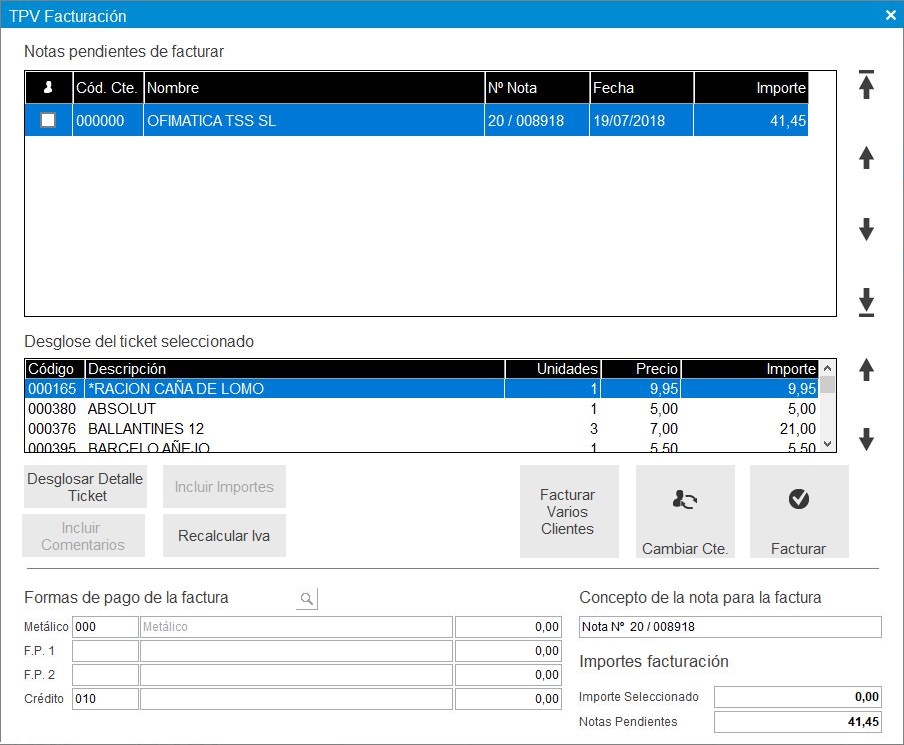Move up one row in pending notes
The image size is (904, 745).
tap(866, 157)
